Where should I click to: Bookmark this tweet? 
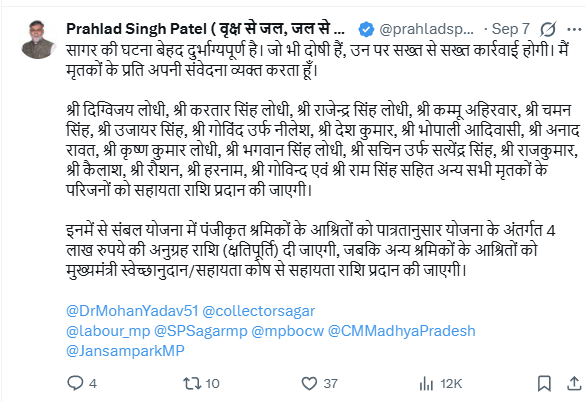pyautogui.click(x=544, y=384)
